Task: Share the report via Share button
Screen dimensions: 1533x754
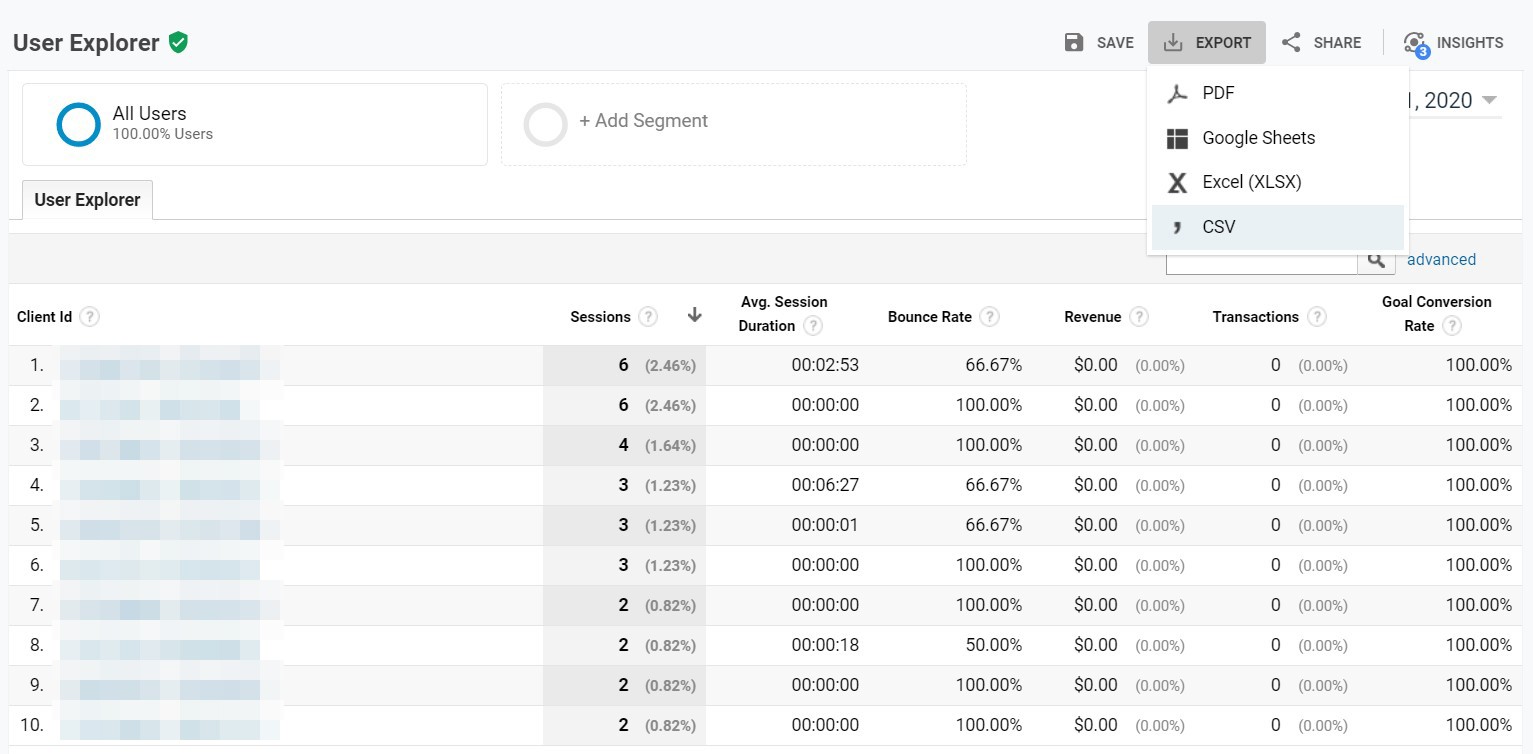Action: (1321, 43)
